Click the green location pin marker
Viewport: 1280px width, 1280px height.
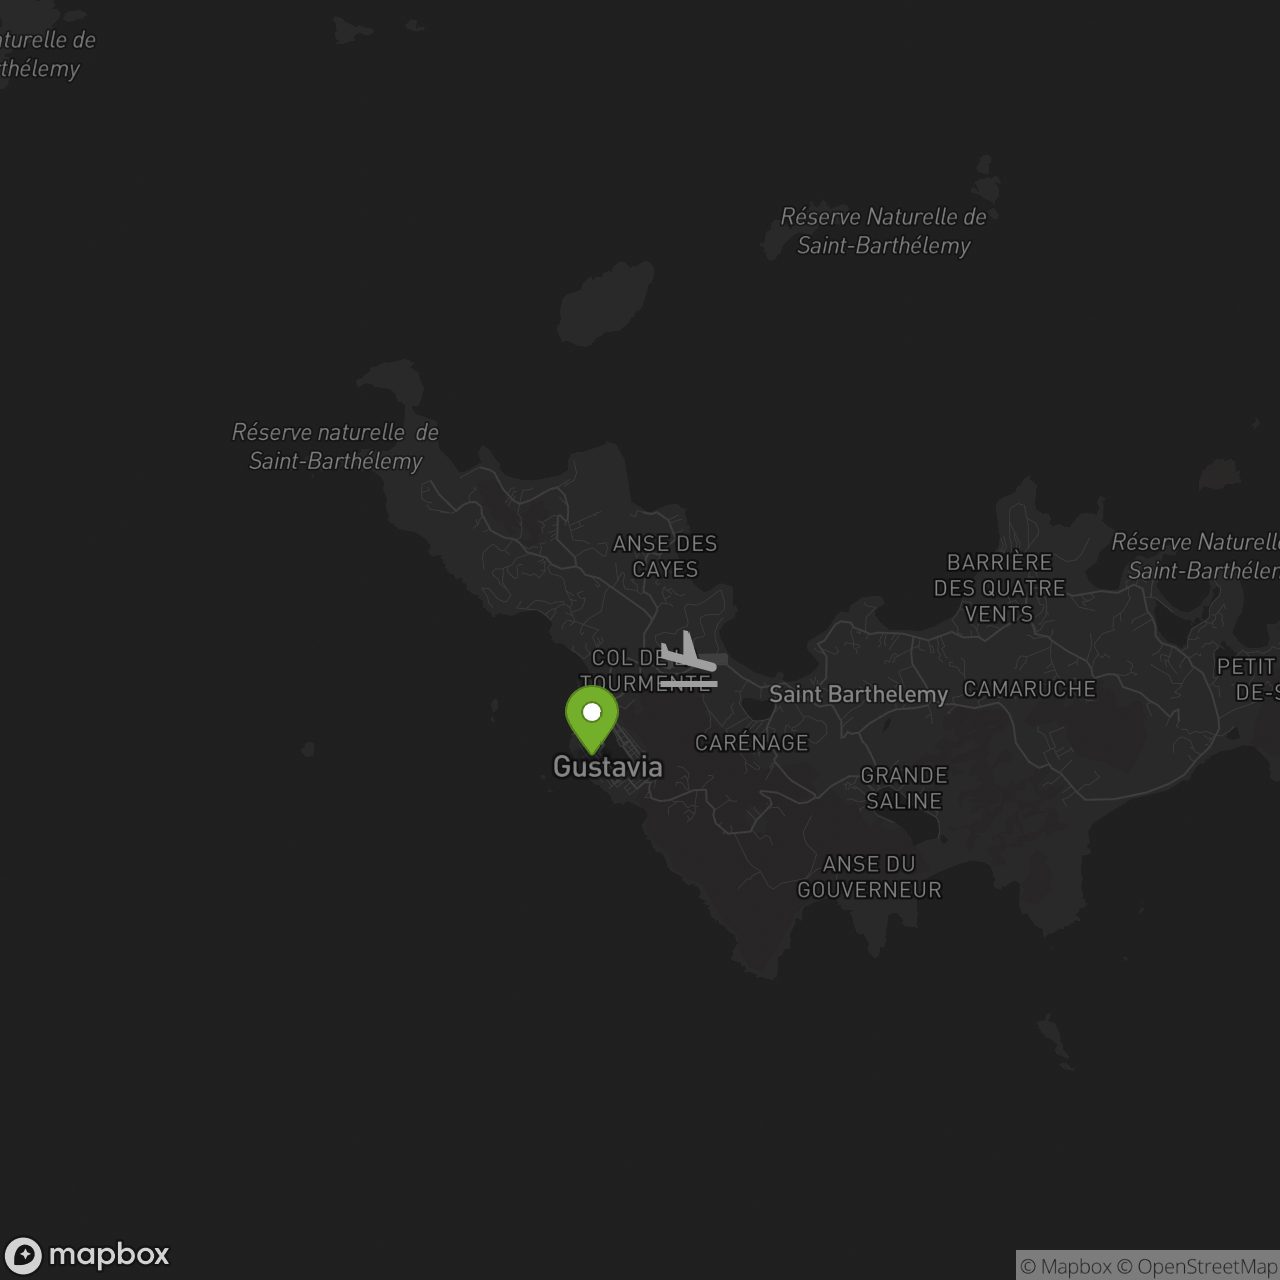(x=592, y=719)
